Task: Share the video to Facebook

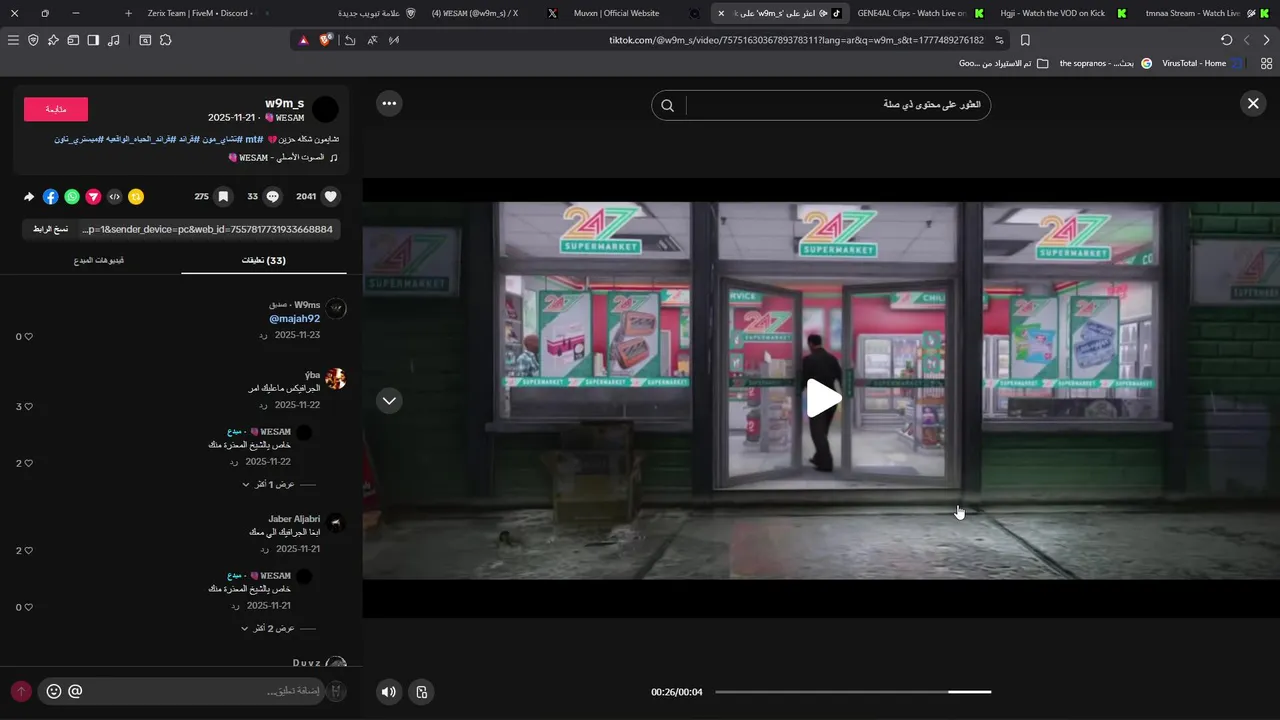Action: (x=50, y=197)
